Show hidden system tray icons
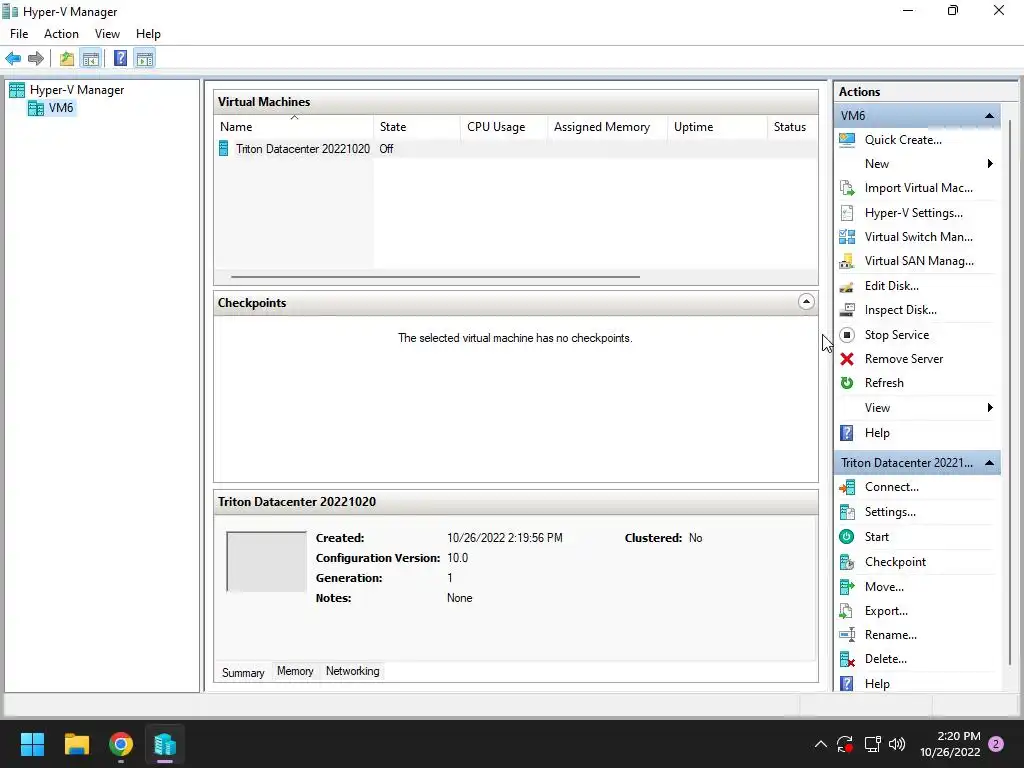This screenshot has height=768, width=1024. pos(821,744)
